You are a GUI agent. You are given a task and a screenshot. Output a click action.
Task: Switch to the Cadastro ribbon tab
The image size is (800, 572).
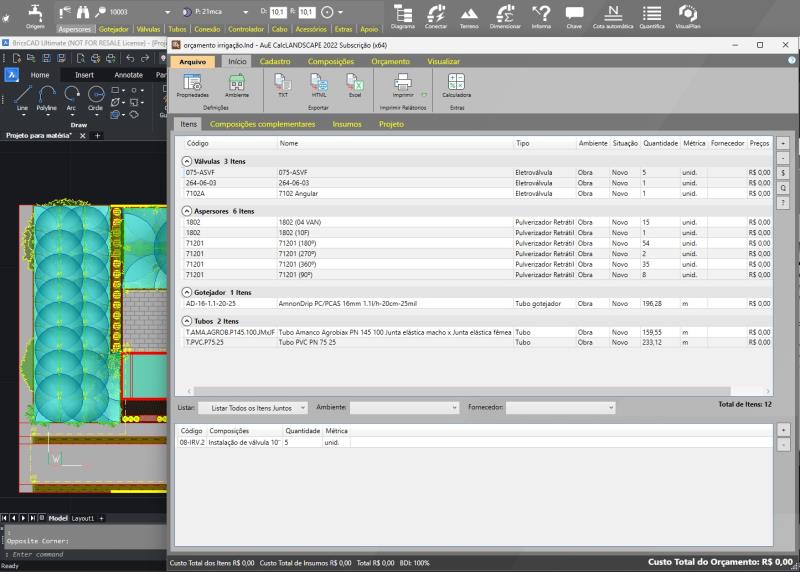(275, 61)
